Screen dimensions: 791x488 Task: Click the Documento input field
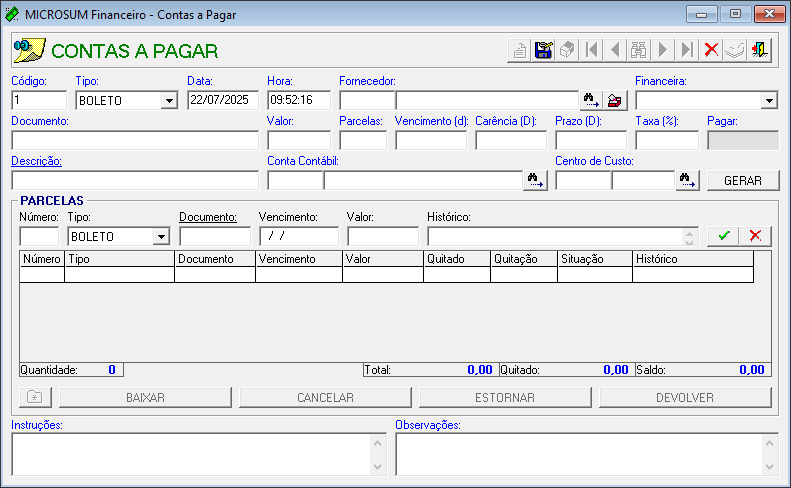click(x=134, y=140)
